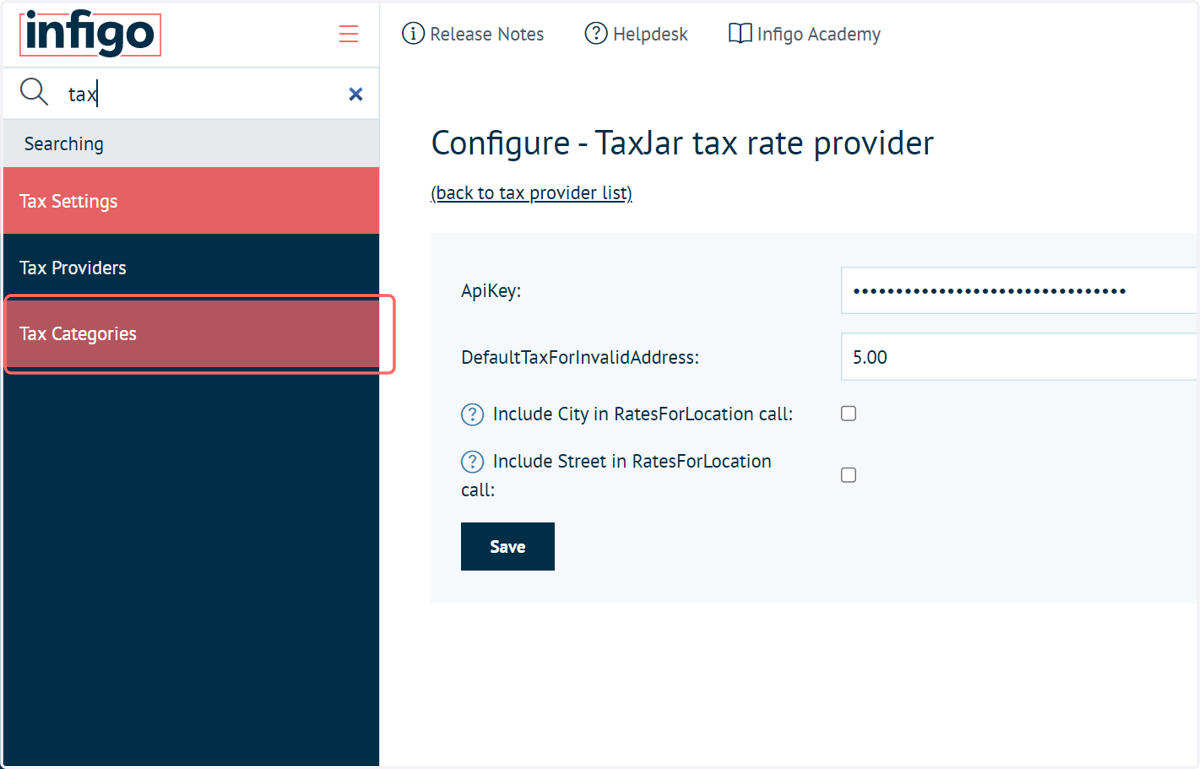Open Release Notes link
The width and height of the screenshot is (1200, 769).
point(487,34)
